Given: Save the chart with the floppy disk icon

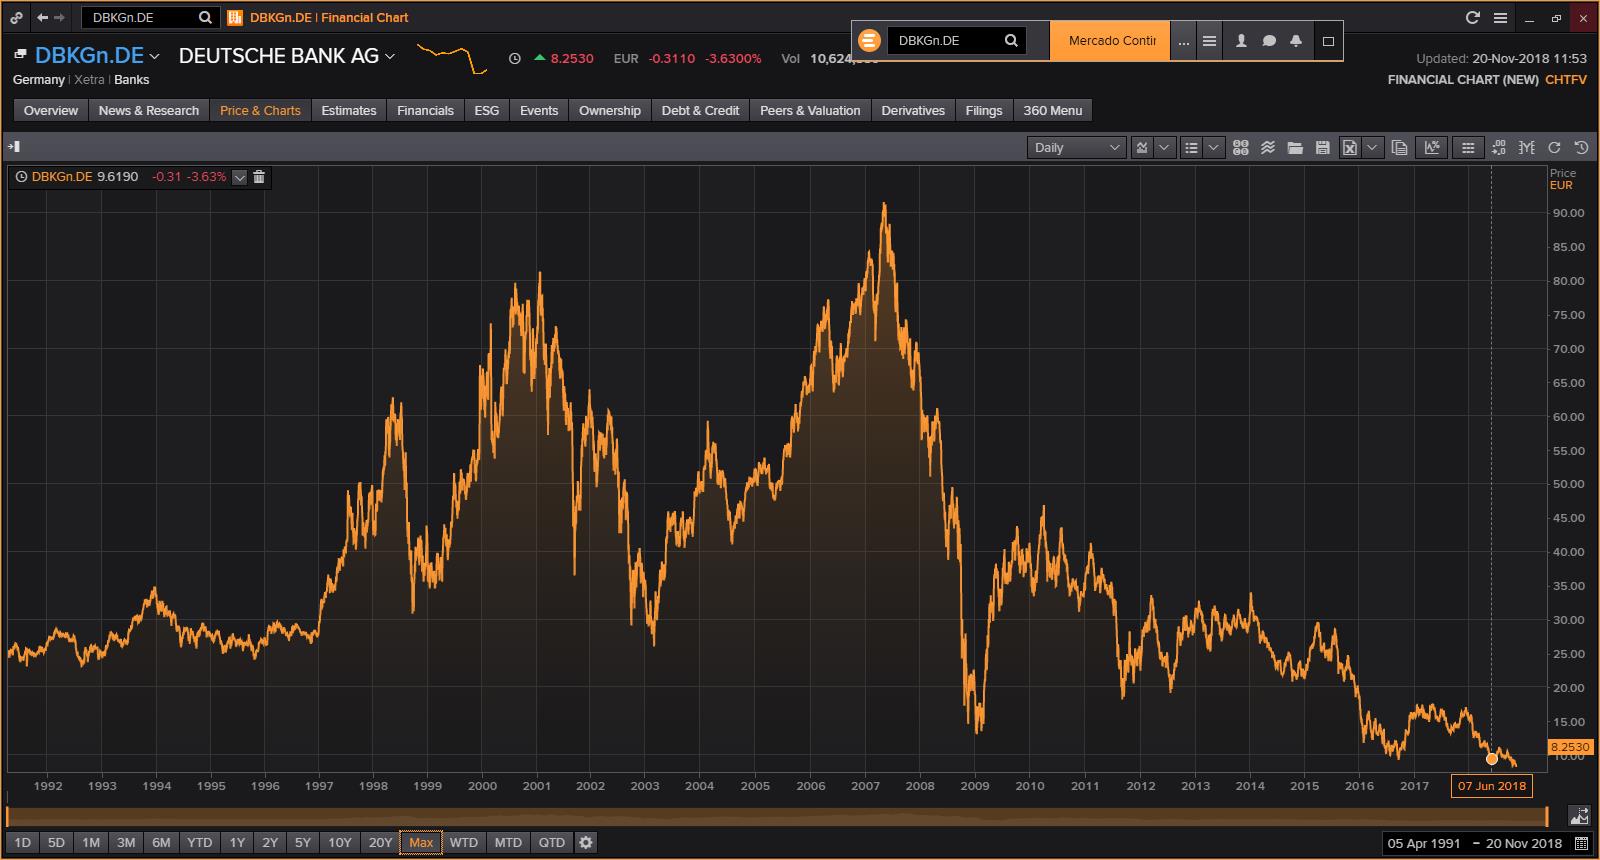Looking at the screenshot, I should (1322, 147).
